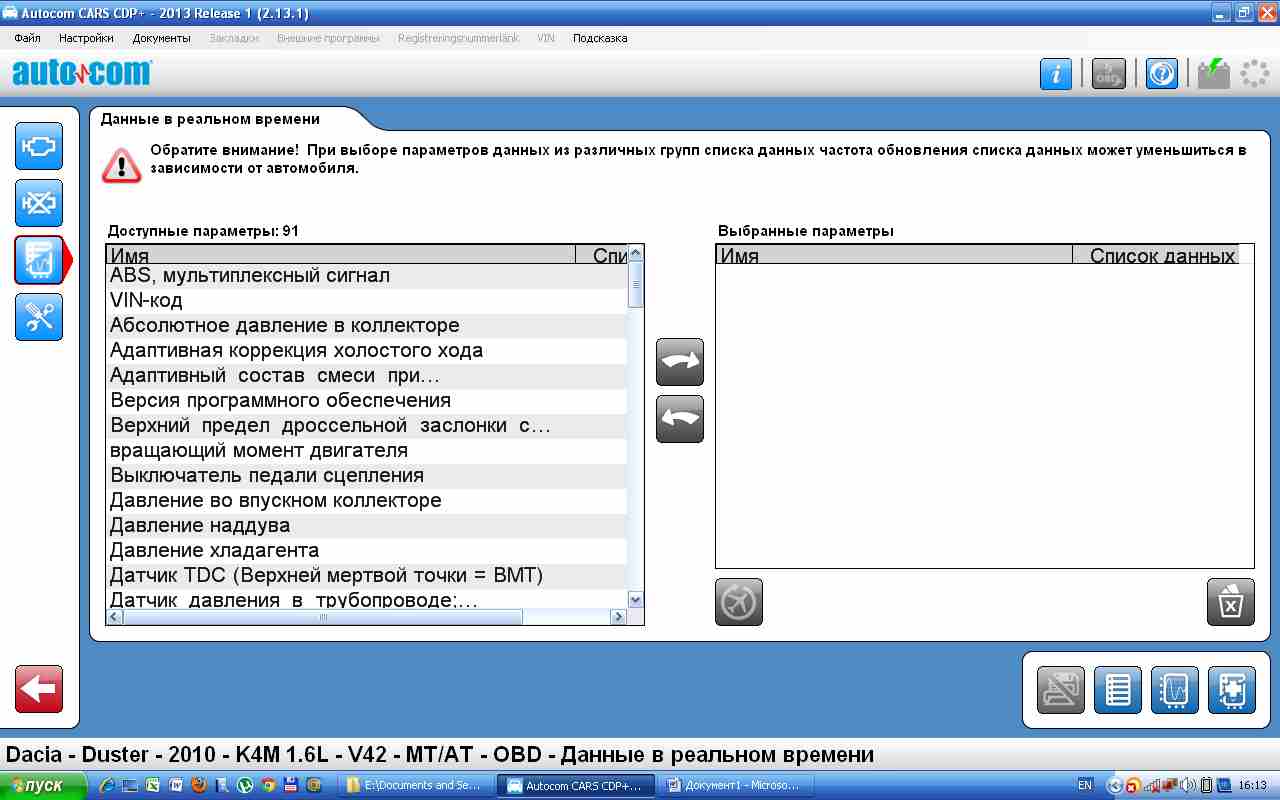Image resolution: width=1280 pixels, height=800 pixels.
Task: Open the engine fault codes sidebar icon
Action: pos(39,146)
